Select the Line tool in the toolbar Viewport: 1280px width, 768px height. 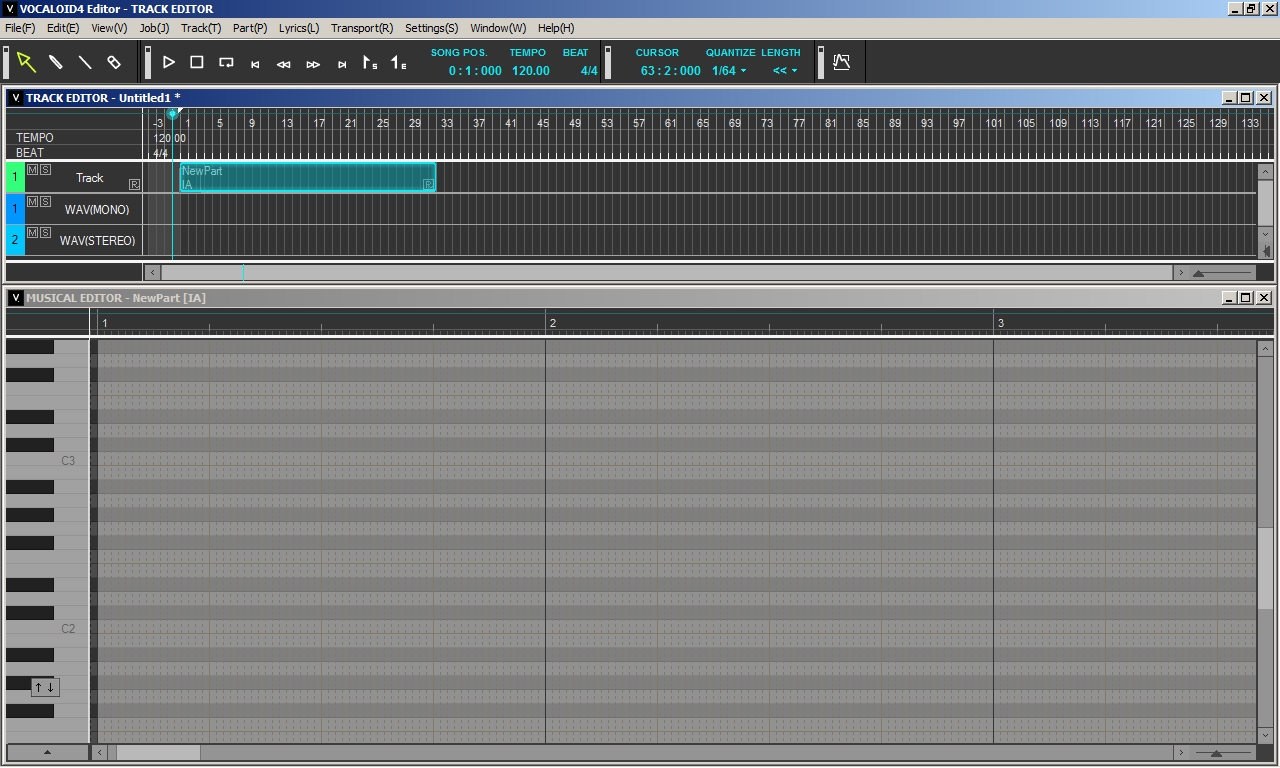pyautogui.click(x=85, y=61)
